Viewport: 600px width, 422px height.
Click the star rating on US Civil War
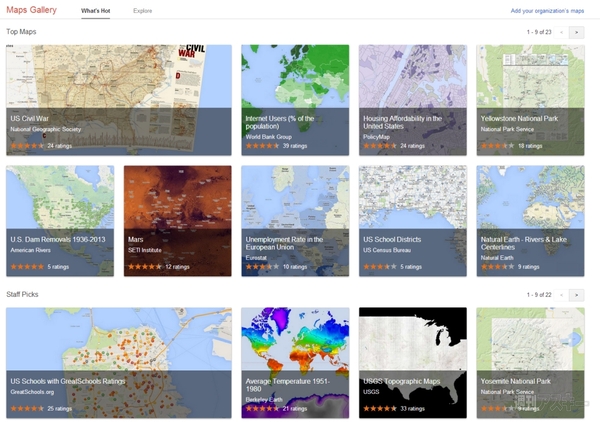point(27,146)
